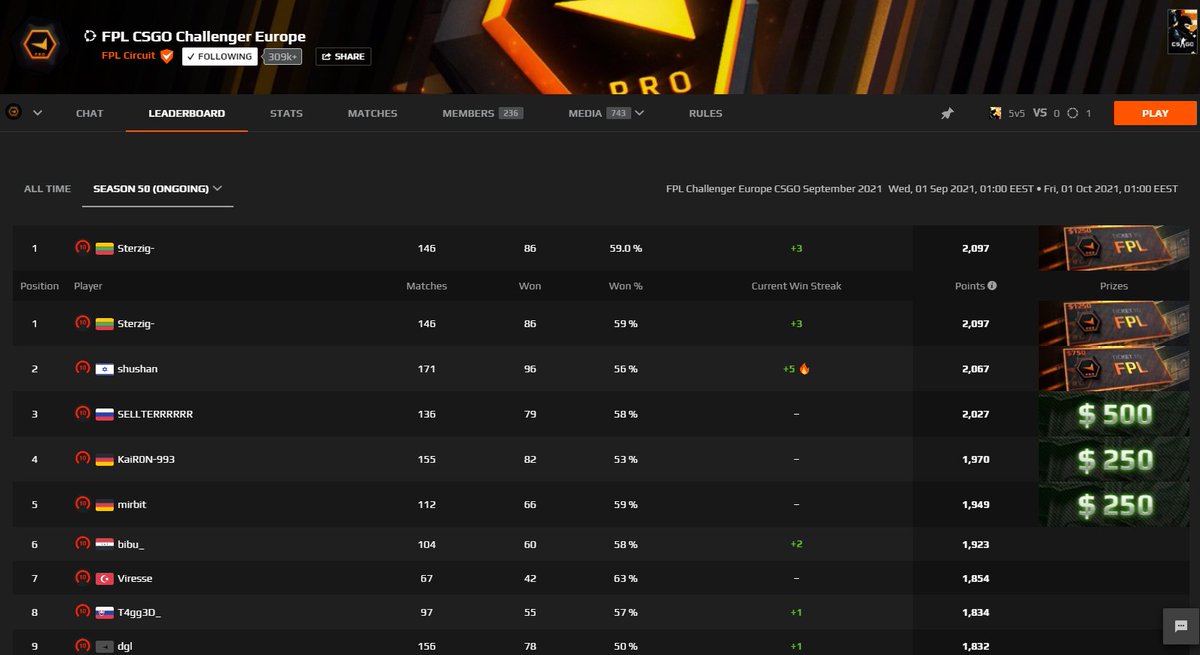Click the Turkish flag beside Viresse
The height and width of the screenshot is (655, 1200).
click(104, 579)
